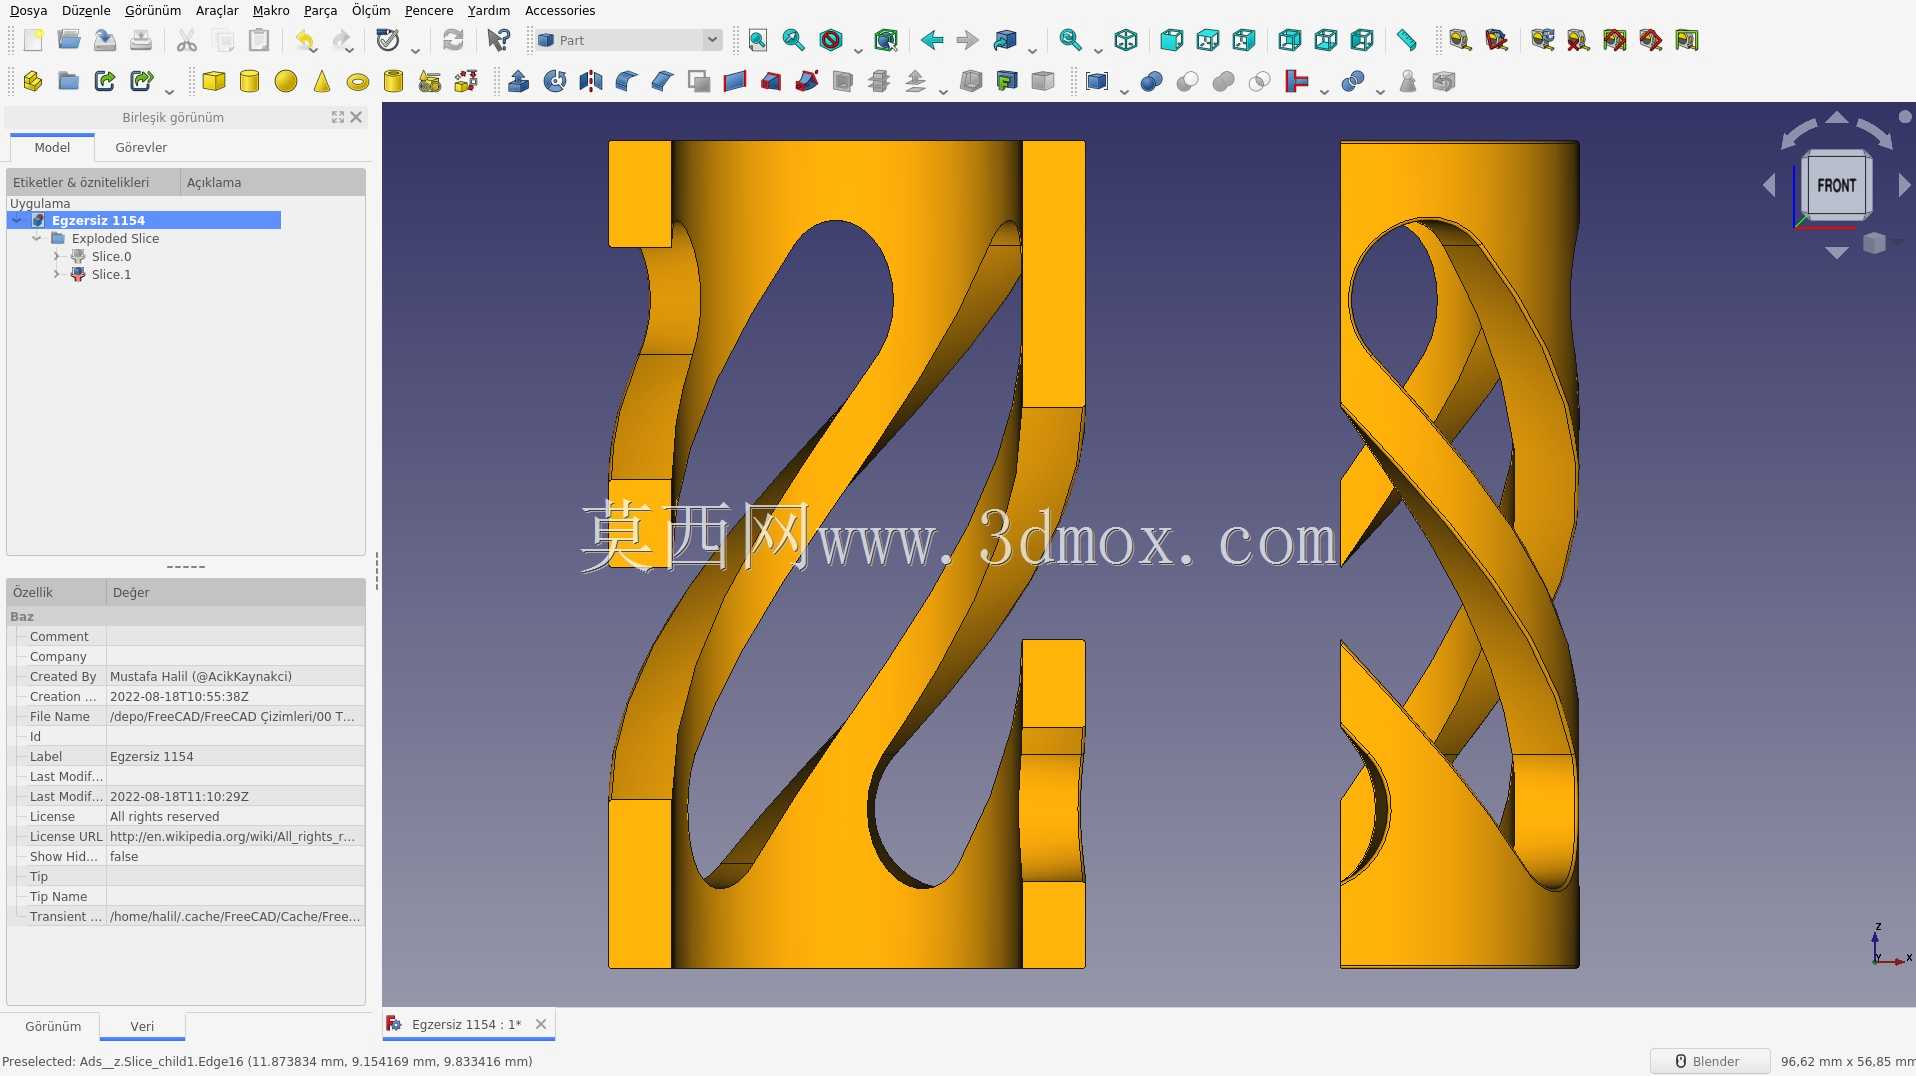1916x1076 pixels.
Task: Create a Tube primitive
Action: point(394,81)
